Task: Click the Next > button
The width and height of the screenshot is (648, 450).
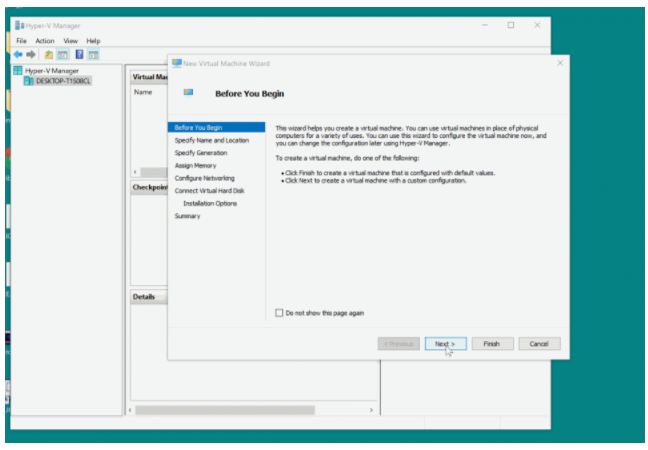Action: coord(446,344)
